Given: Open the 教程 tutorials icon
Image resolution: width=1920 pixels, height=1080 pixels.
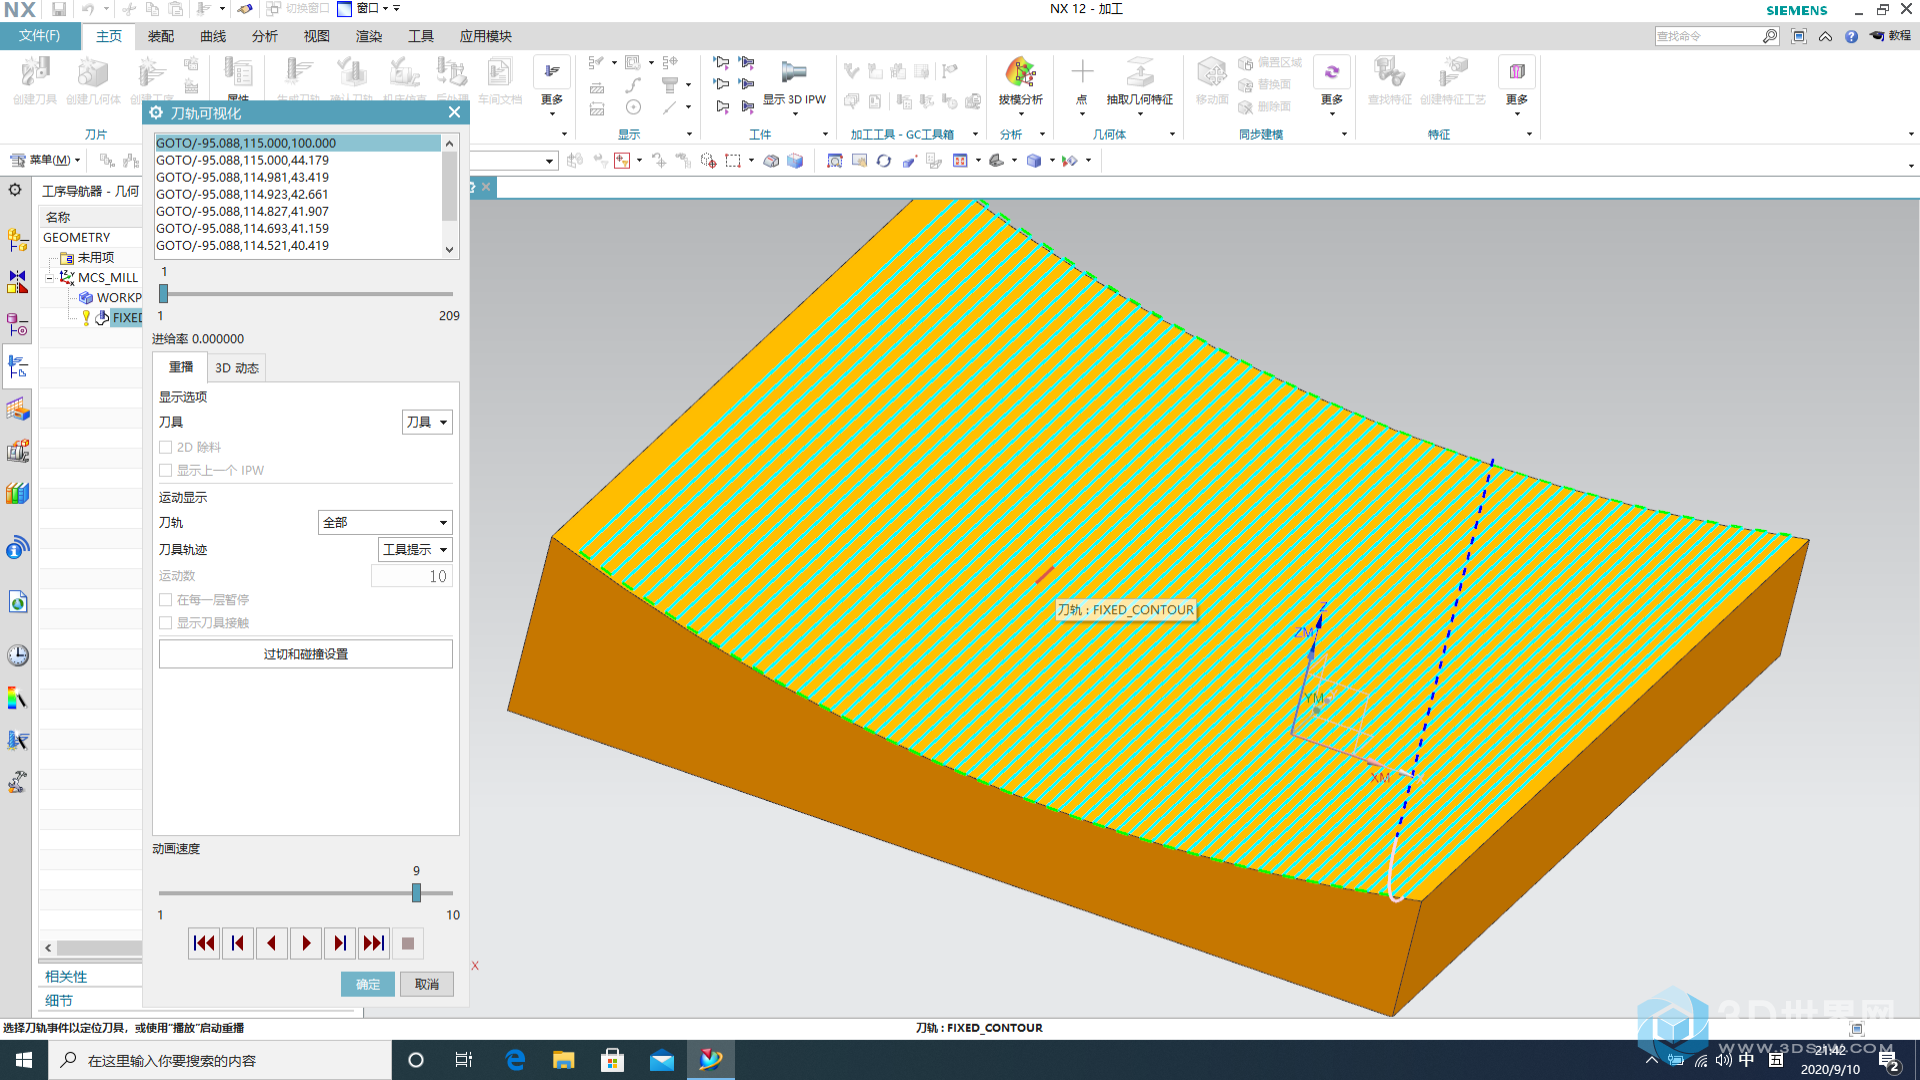Looking at the screenshot, I should click(x=1890, y=36).
